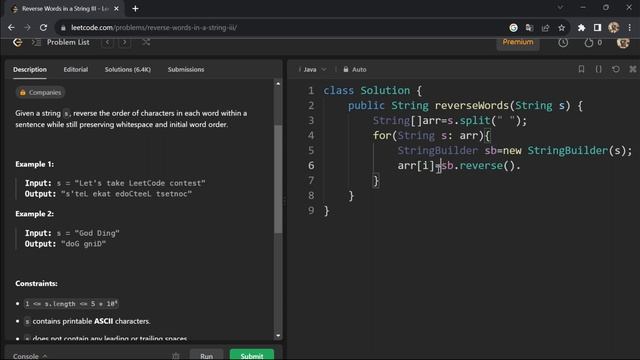Switch to the Description tab
Viewport: 640px width, 360px height.
[x=30, y=69]
